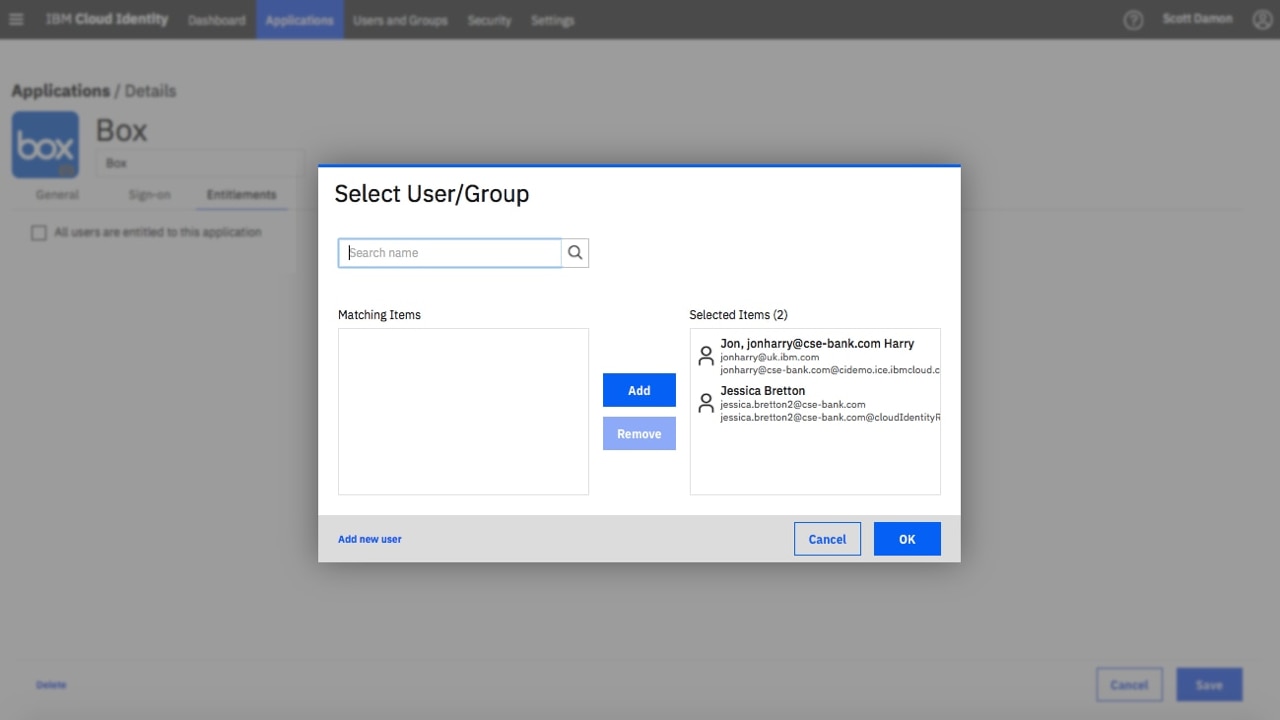This screenshot has height=720, width=1280.
Task: Click the person icon beside Jessica Bretton
Action: tap(705, 403)
